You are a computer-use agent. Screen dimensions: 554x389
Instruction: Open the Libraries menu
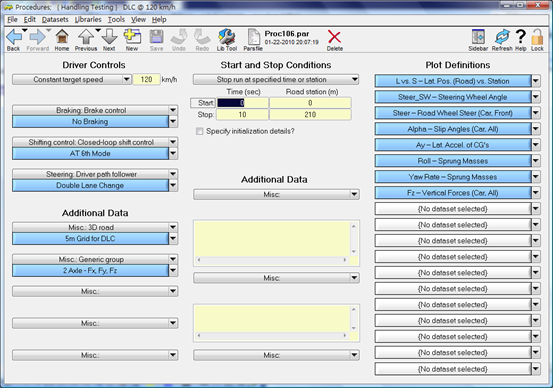pos(88,19)
